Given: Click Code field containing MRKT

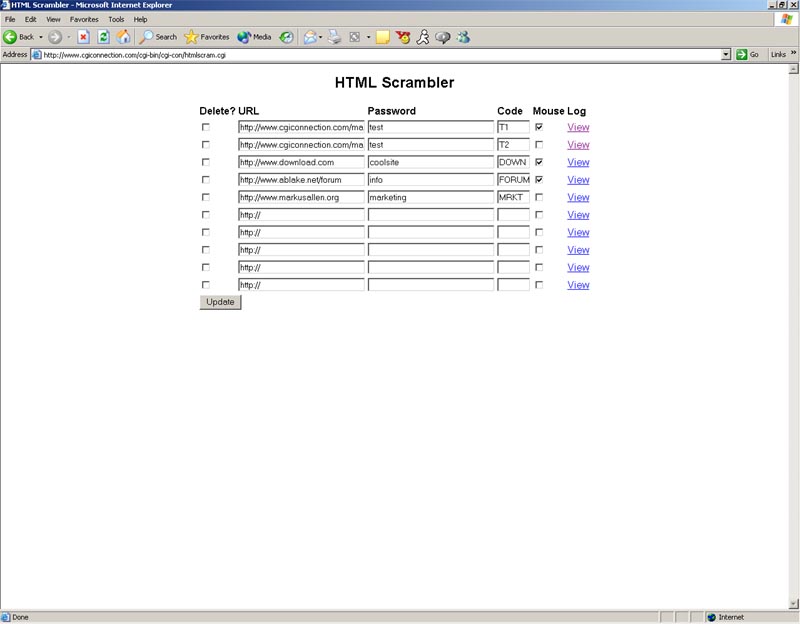Looking at the screenshot, I should (x=513, y=197).
